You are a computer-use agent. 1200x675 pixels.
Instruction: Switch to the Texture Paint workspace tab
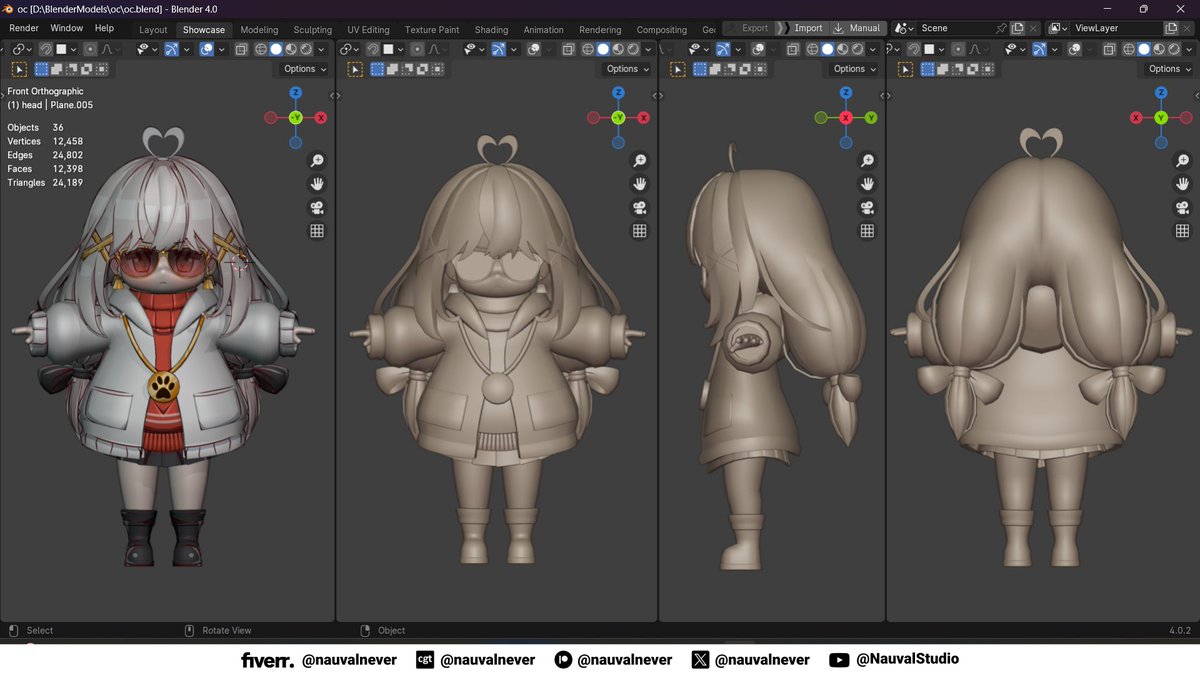[x=432, y=30]
